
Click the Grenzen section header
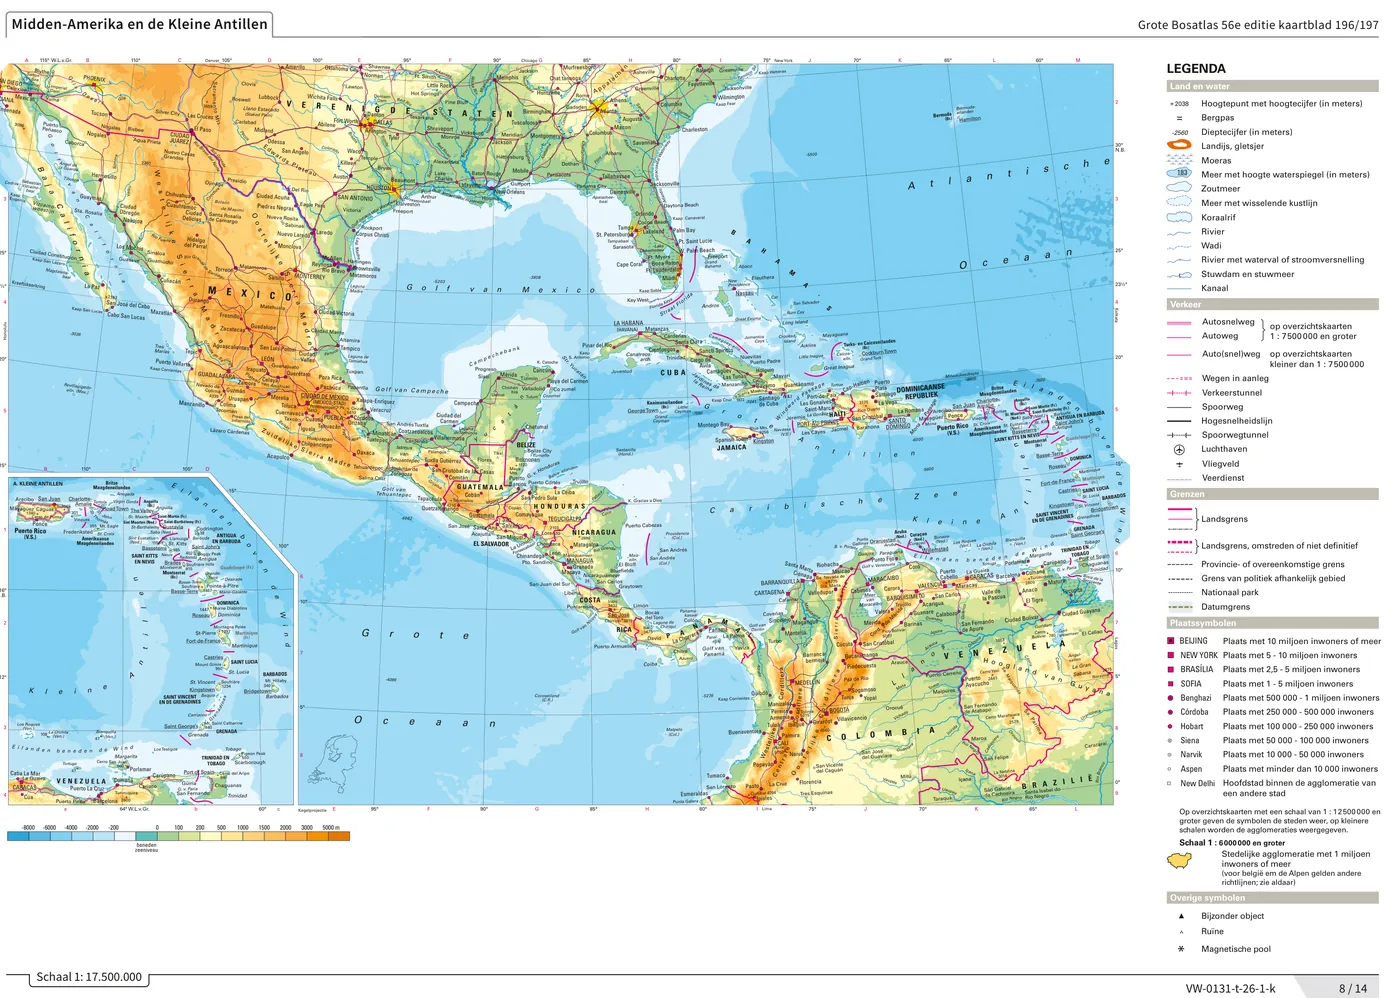click(1272, 494)
